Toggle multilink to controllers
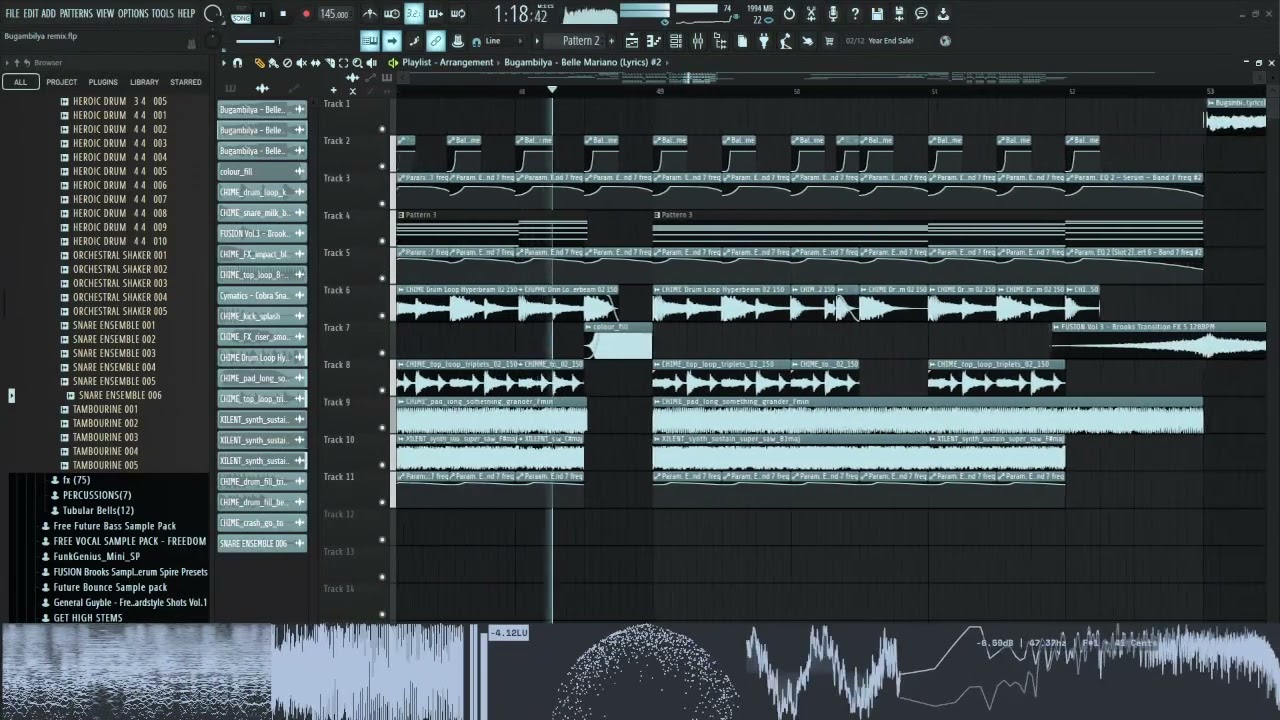 pyautogui.click(x=436, y=41)
